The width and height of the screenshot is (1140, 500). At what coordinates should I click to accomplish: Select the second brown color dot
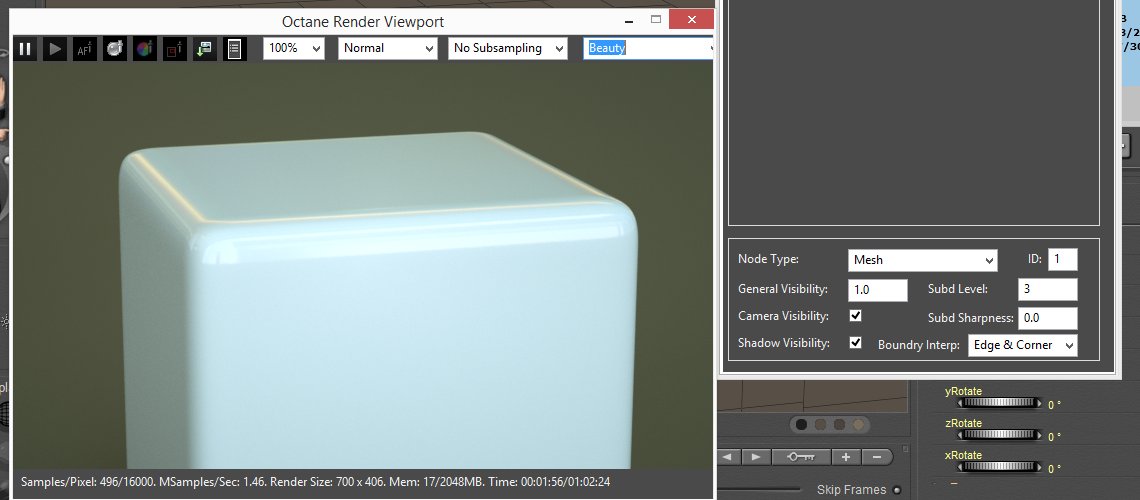tap(820, 424)
